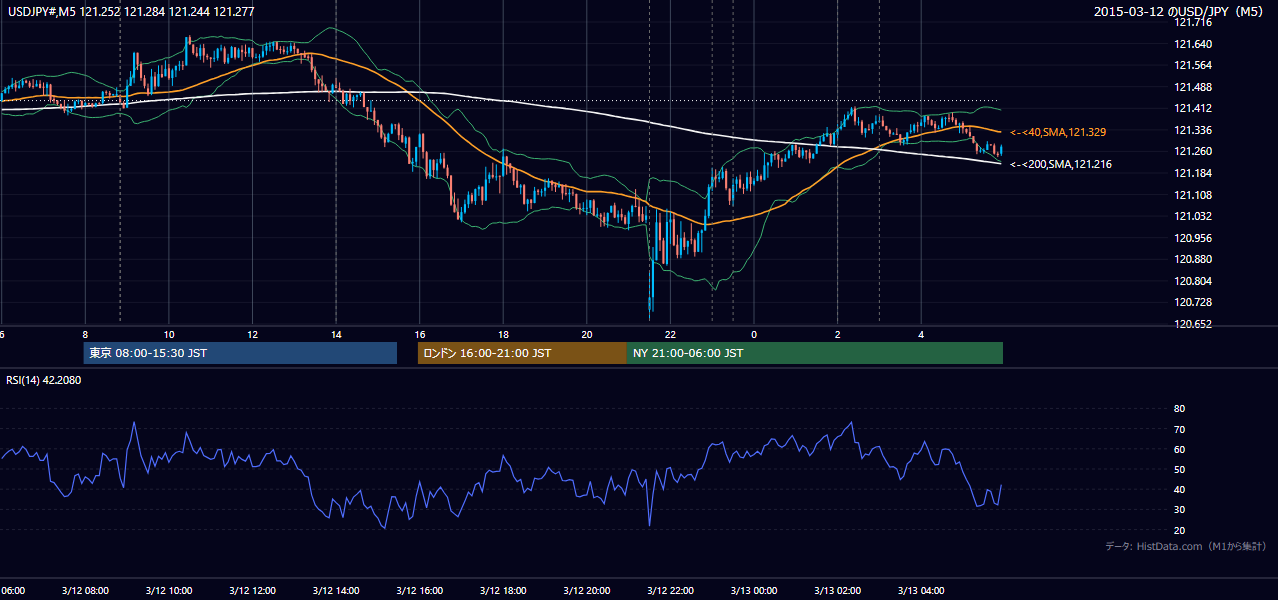Click bottom time label 3/13 00:00

click(754, 591)
